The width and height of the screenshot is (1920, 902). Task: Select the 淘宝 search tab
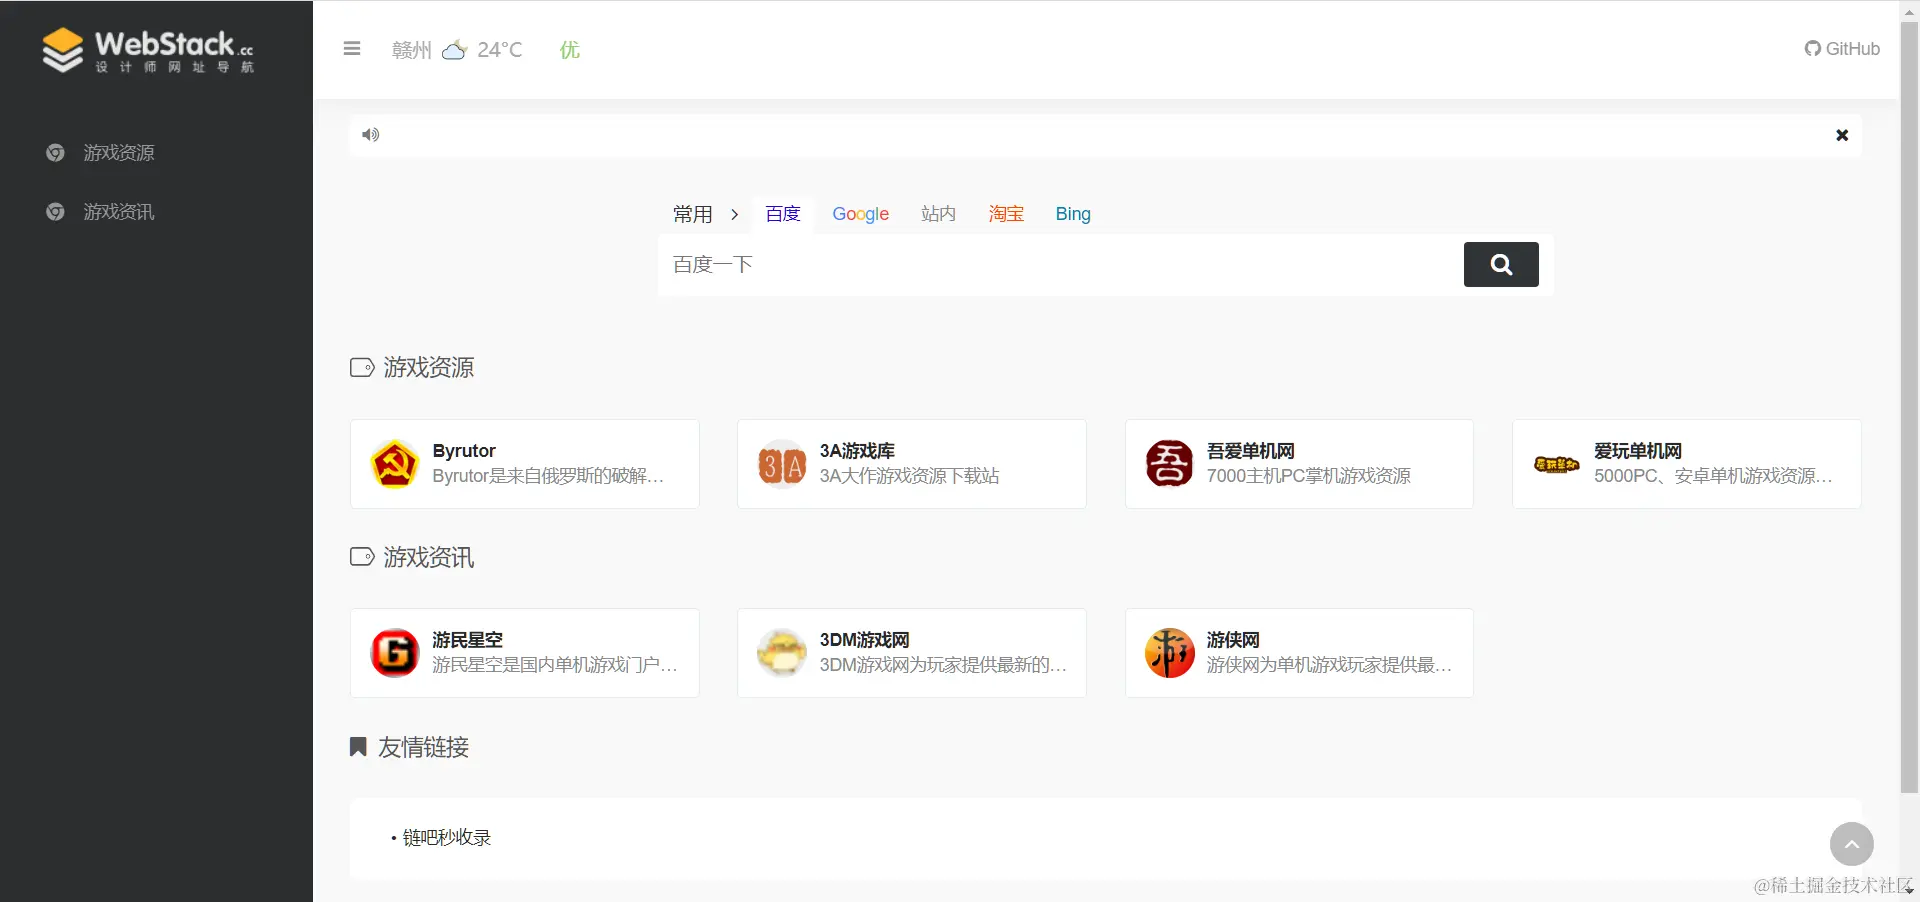[x=1006, y=214]
